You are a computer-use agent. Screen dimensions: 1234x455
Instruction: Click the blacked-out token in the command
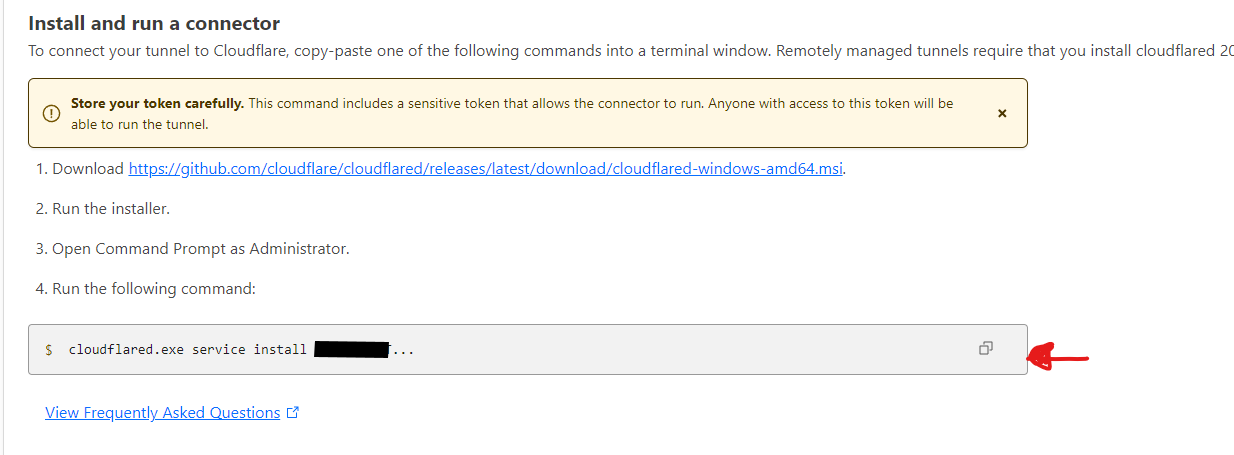[x=351, y=349]
